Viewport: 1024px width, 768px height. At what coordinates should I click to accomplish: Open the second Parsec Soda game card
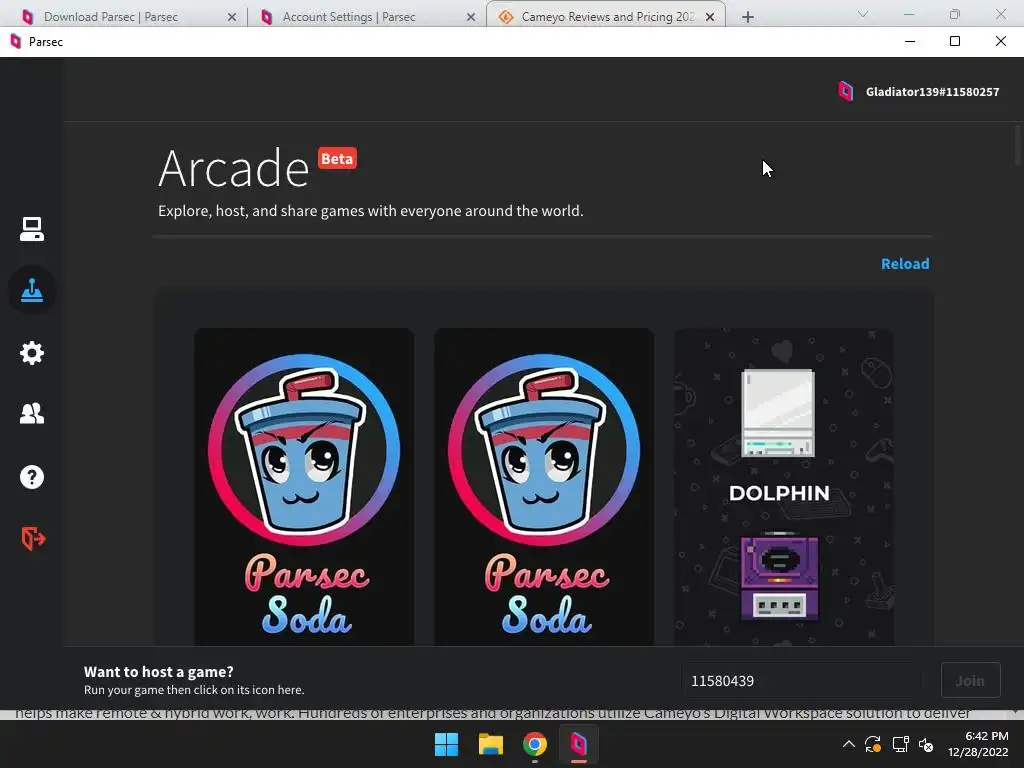(x=544, y=487)
